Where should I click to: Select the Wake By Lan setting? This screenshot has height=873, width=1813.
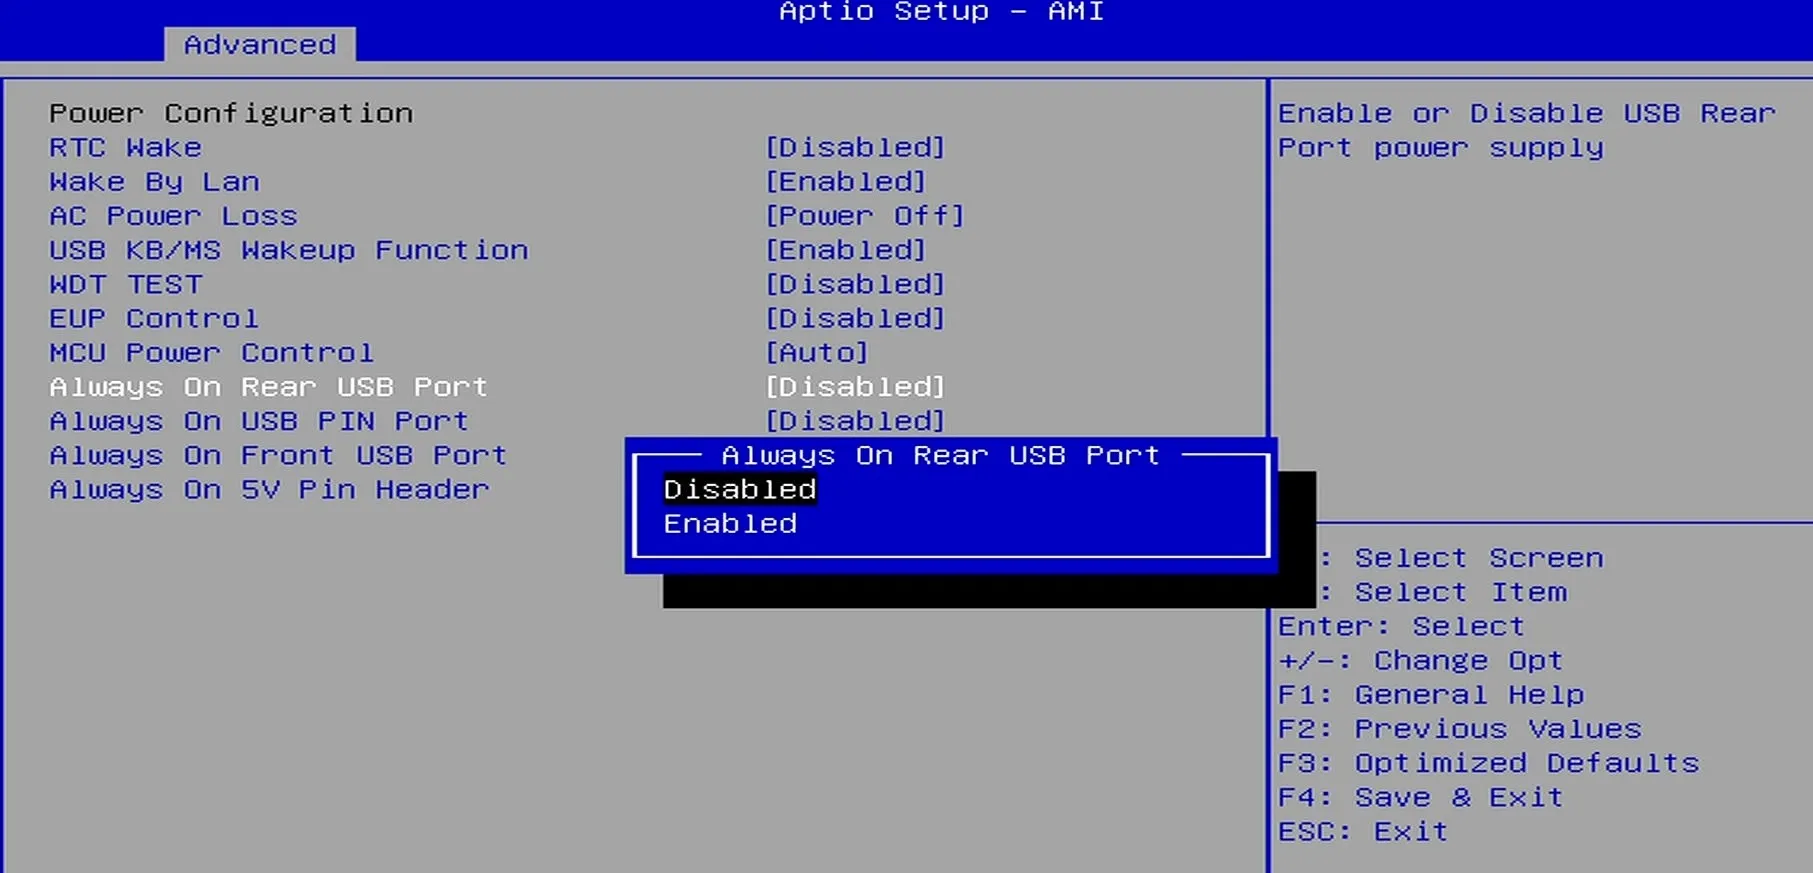(x=155, y=182)
